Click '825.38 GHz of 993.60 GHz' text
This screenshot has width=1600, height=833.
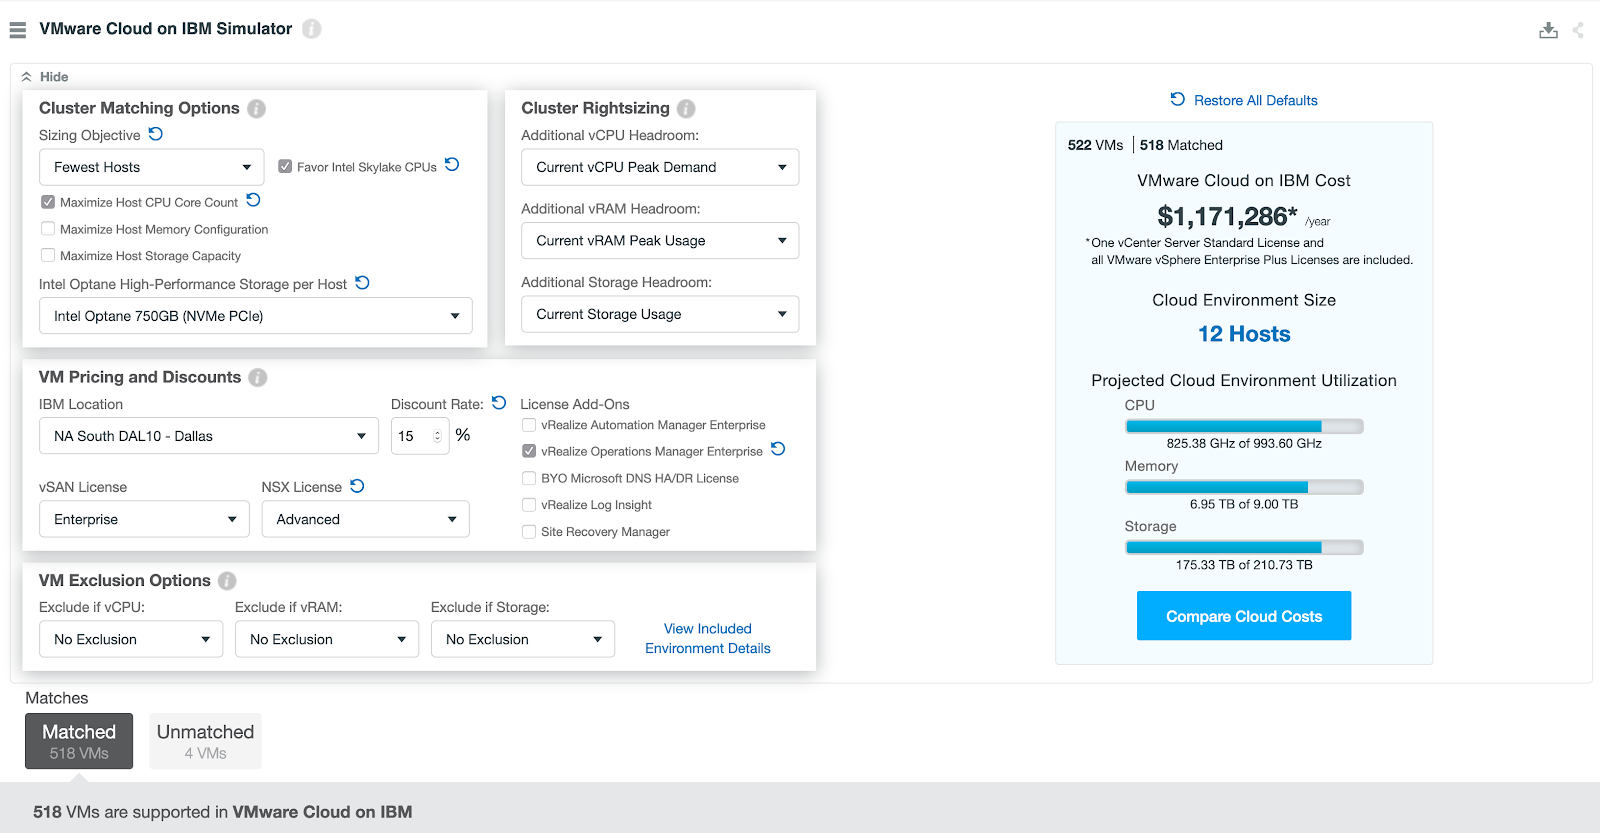pos(1244,444)
